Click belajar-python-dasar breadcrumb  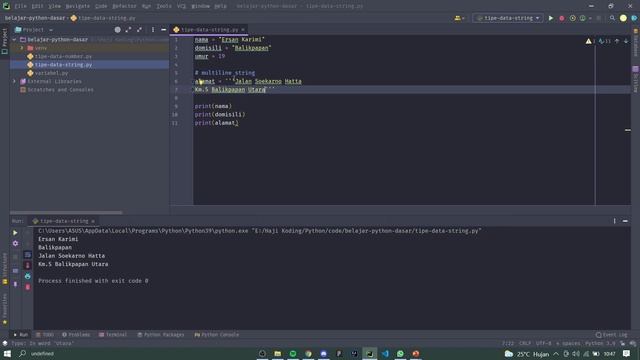(35, 18)
